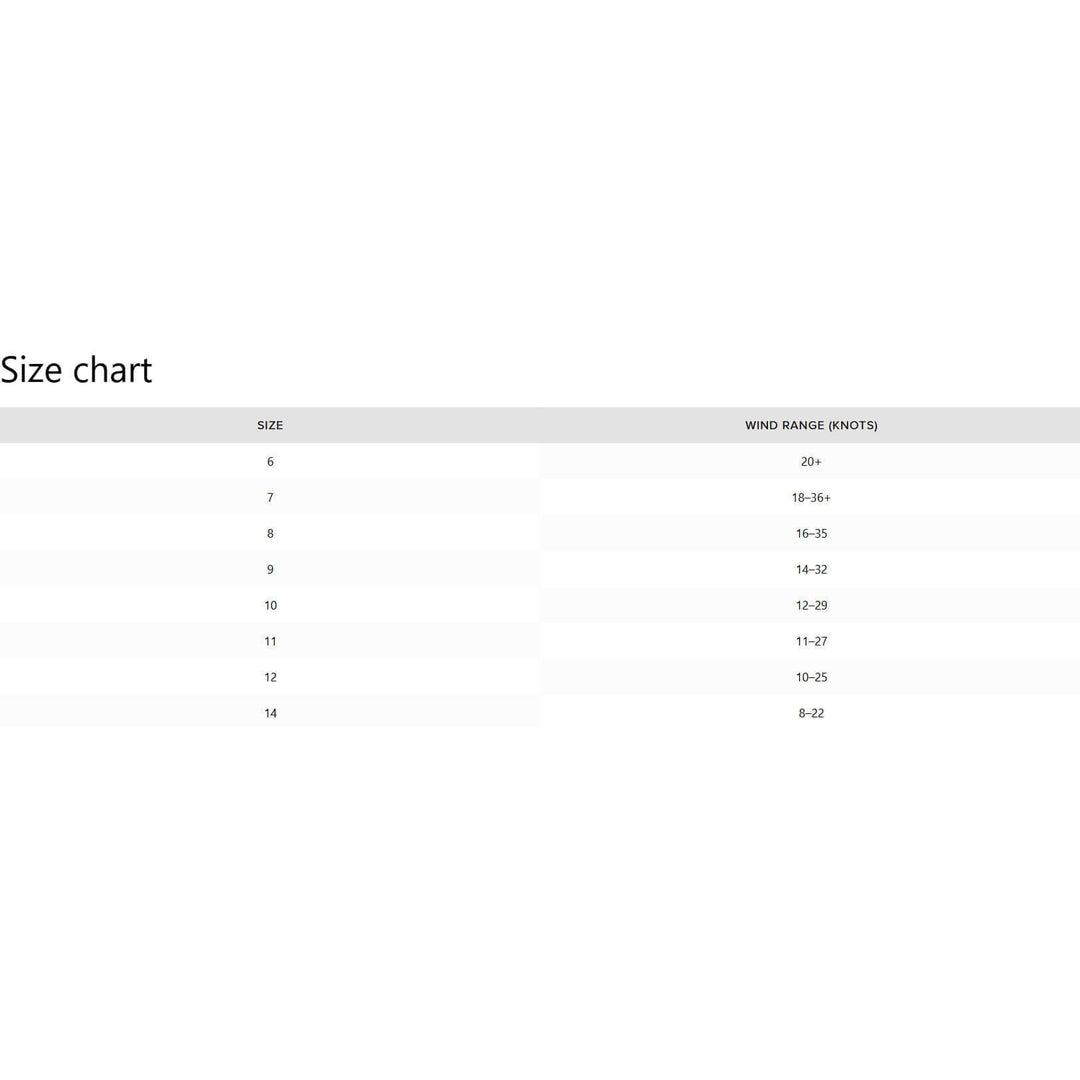
Task: Click the 10–25 wind range value
Action: [811, 678]
